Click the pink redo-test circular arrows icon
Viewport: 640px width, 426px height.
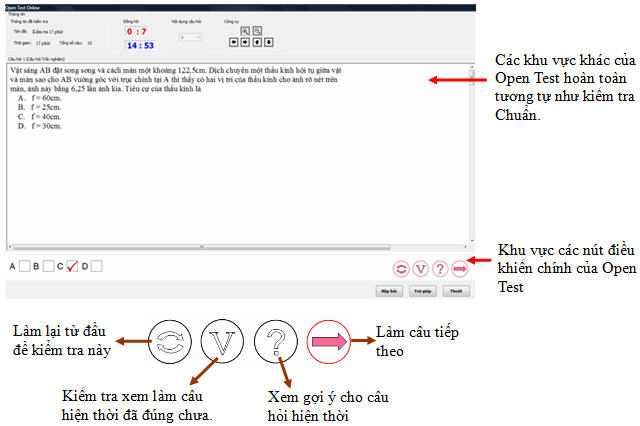pos(401,269)
